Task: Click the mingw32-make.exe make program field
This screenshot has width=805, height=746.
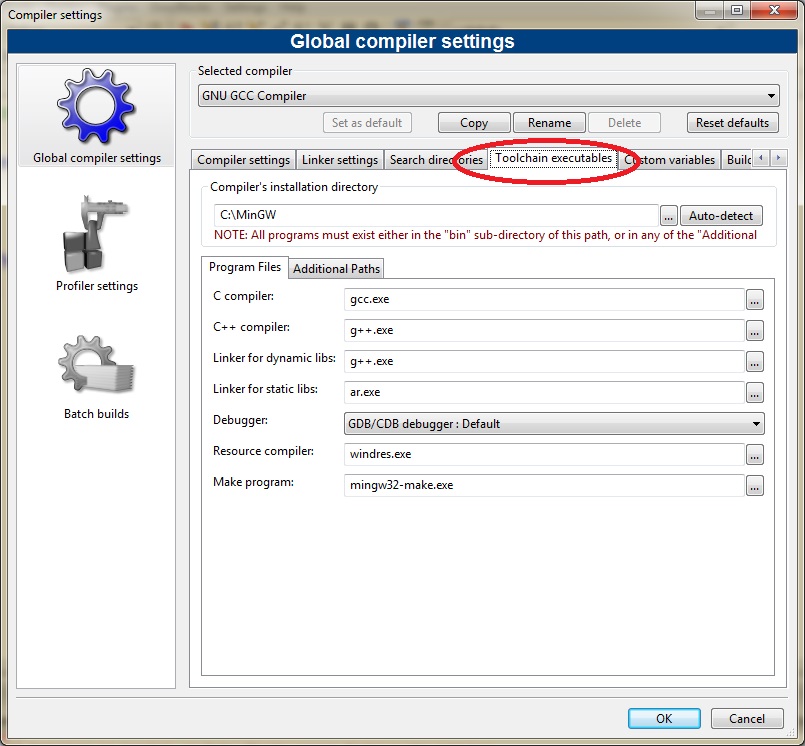Action: pos(544,486)
